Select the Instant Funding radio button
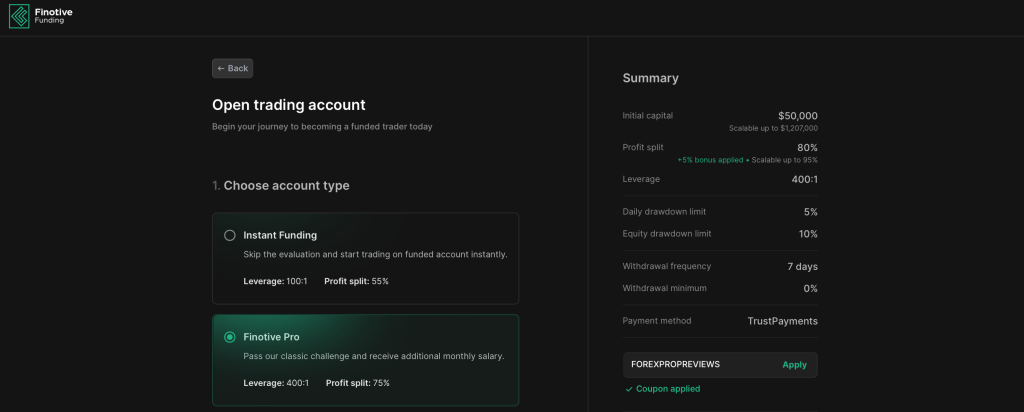The image size is (1024, 412). pos(229,235)
